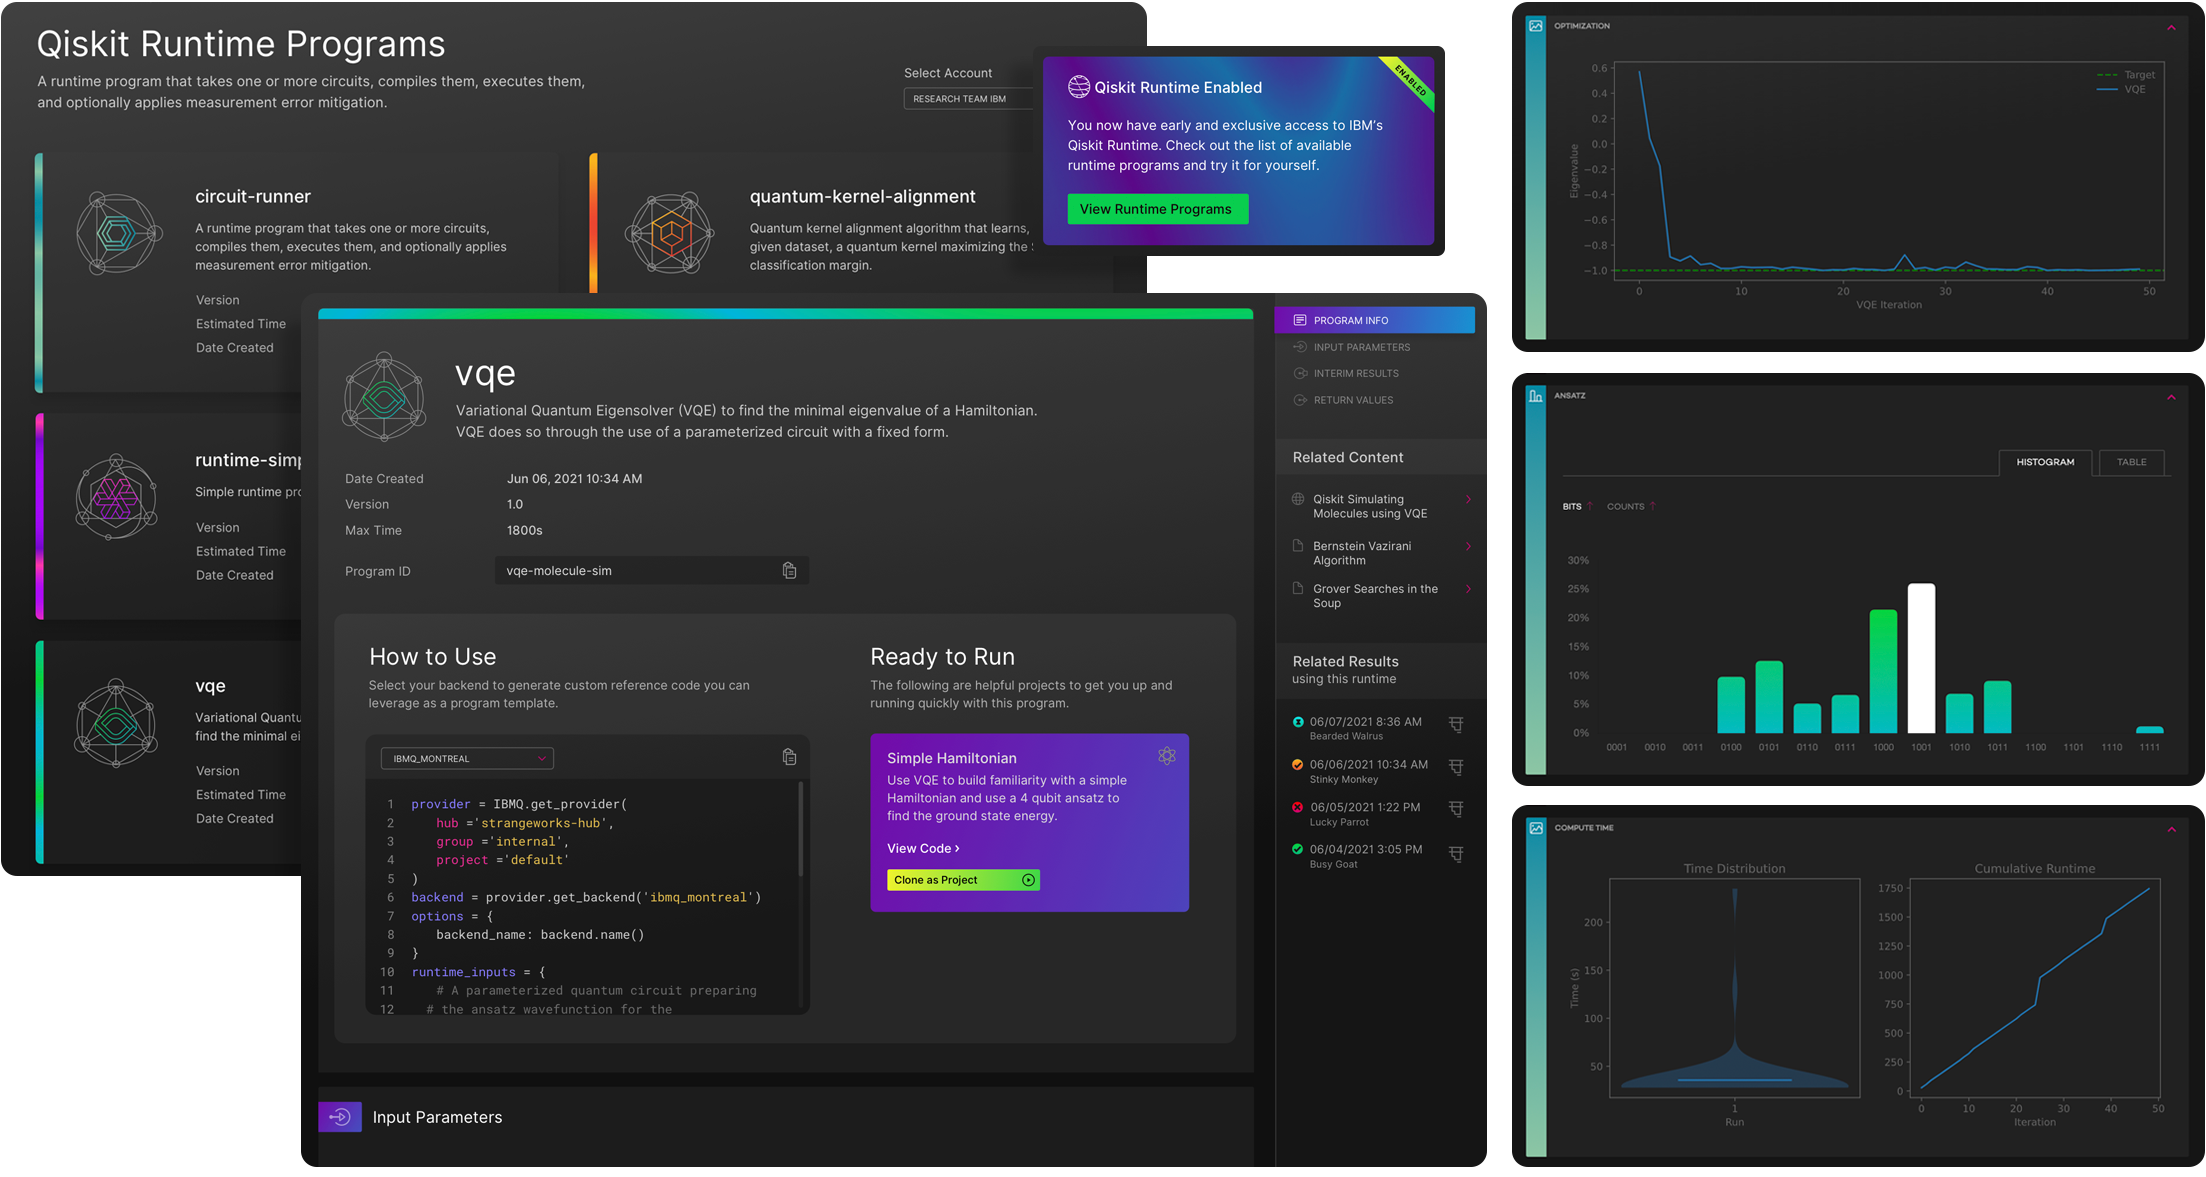Copy the Program ID vqe-molecule-sim

[789, 570]
